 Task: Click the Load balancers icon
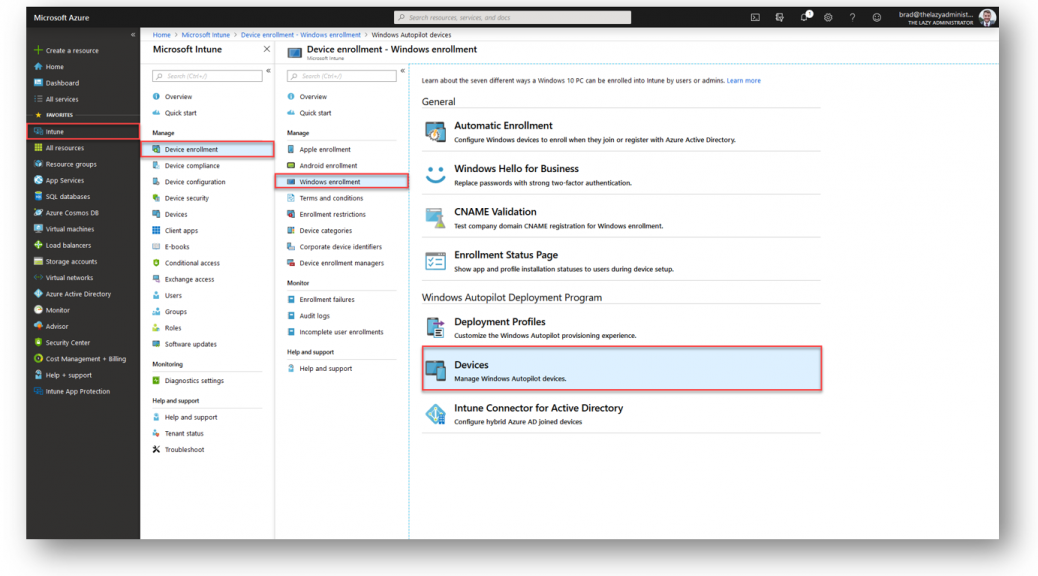click(x=38, y=245)
